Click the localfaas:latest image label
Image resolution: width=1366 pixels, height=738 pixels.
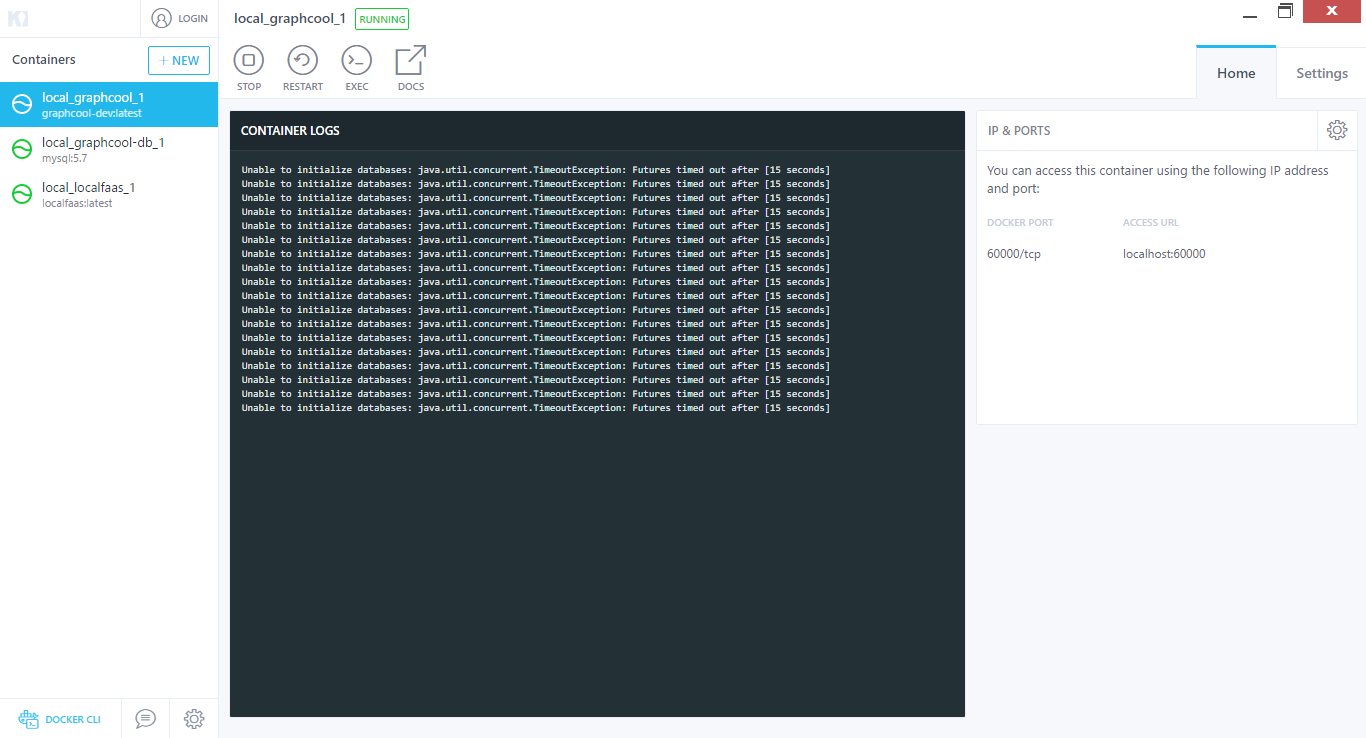(77, 203)
